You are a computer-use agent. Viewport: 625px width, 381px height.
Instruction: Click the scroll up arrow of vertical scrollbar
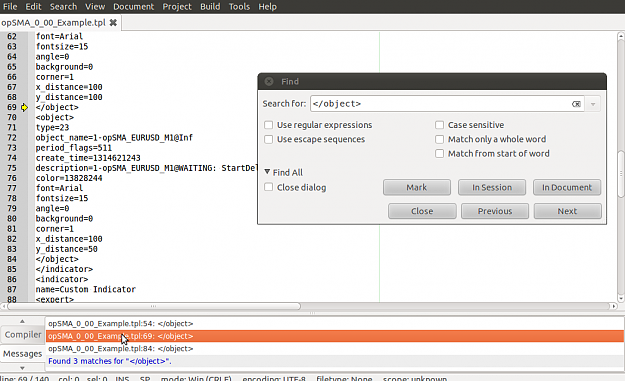(621, 36)
